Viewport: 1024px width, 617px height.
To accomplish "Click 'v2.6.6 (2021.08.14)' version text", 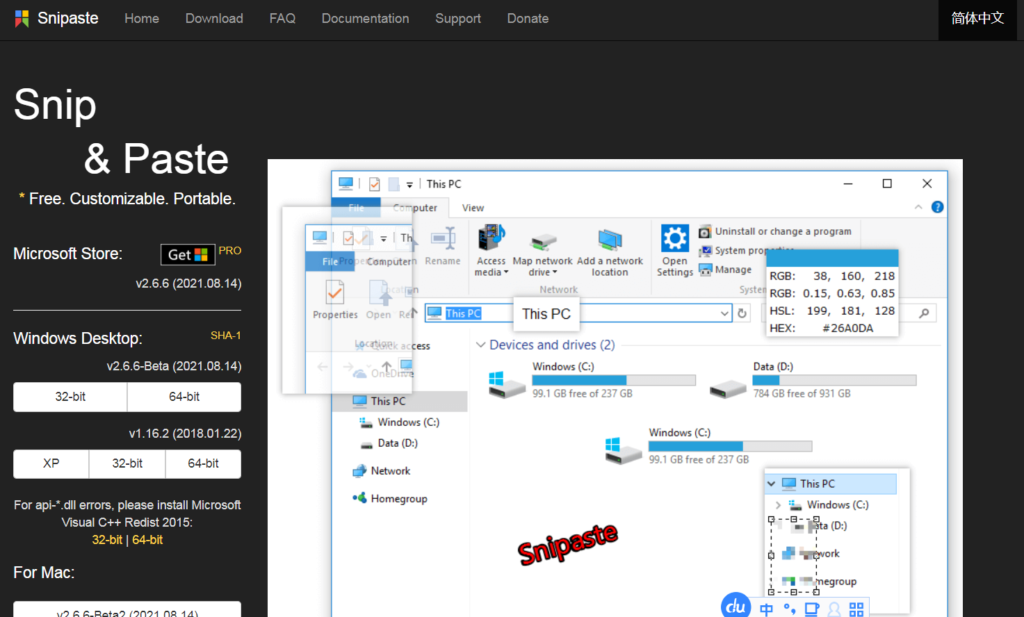I will point(188,283).
